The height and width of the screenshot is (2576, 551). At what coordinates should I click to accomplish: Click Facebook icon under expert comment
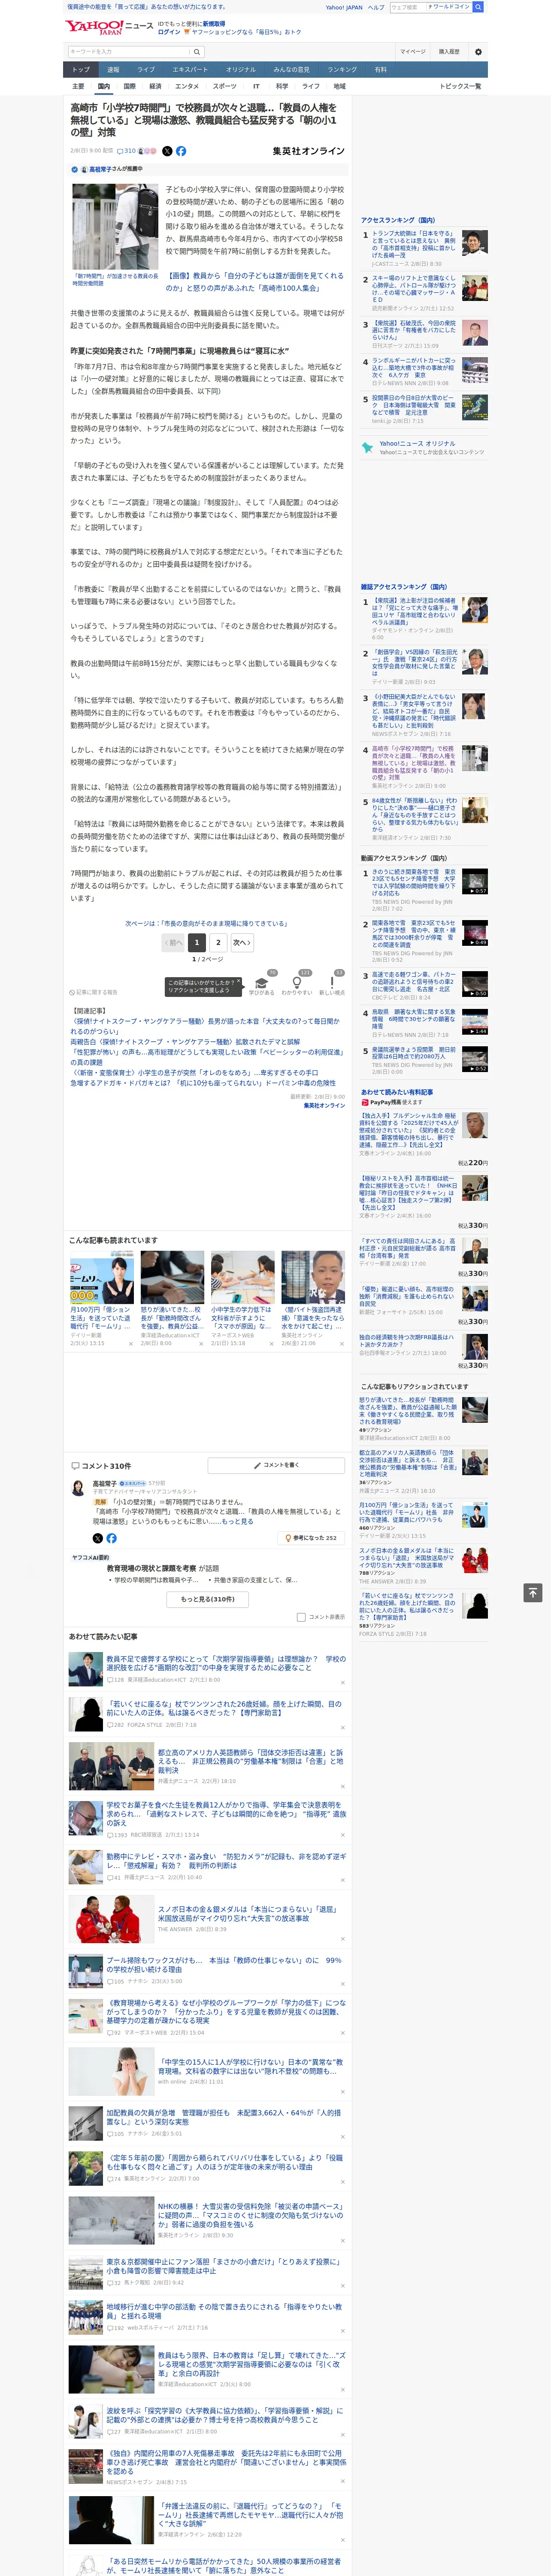111,1538
